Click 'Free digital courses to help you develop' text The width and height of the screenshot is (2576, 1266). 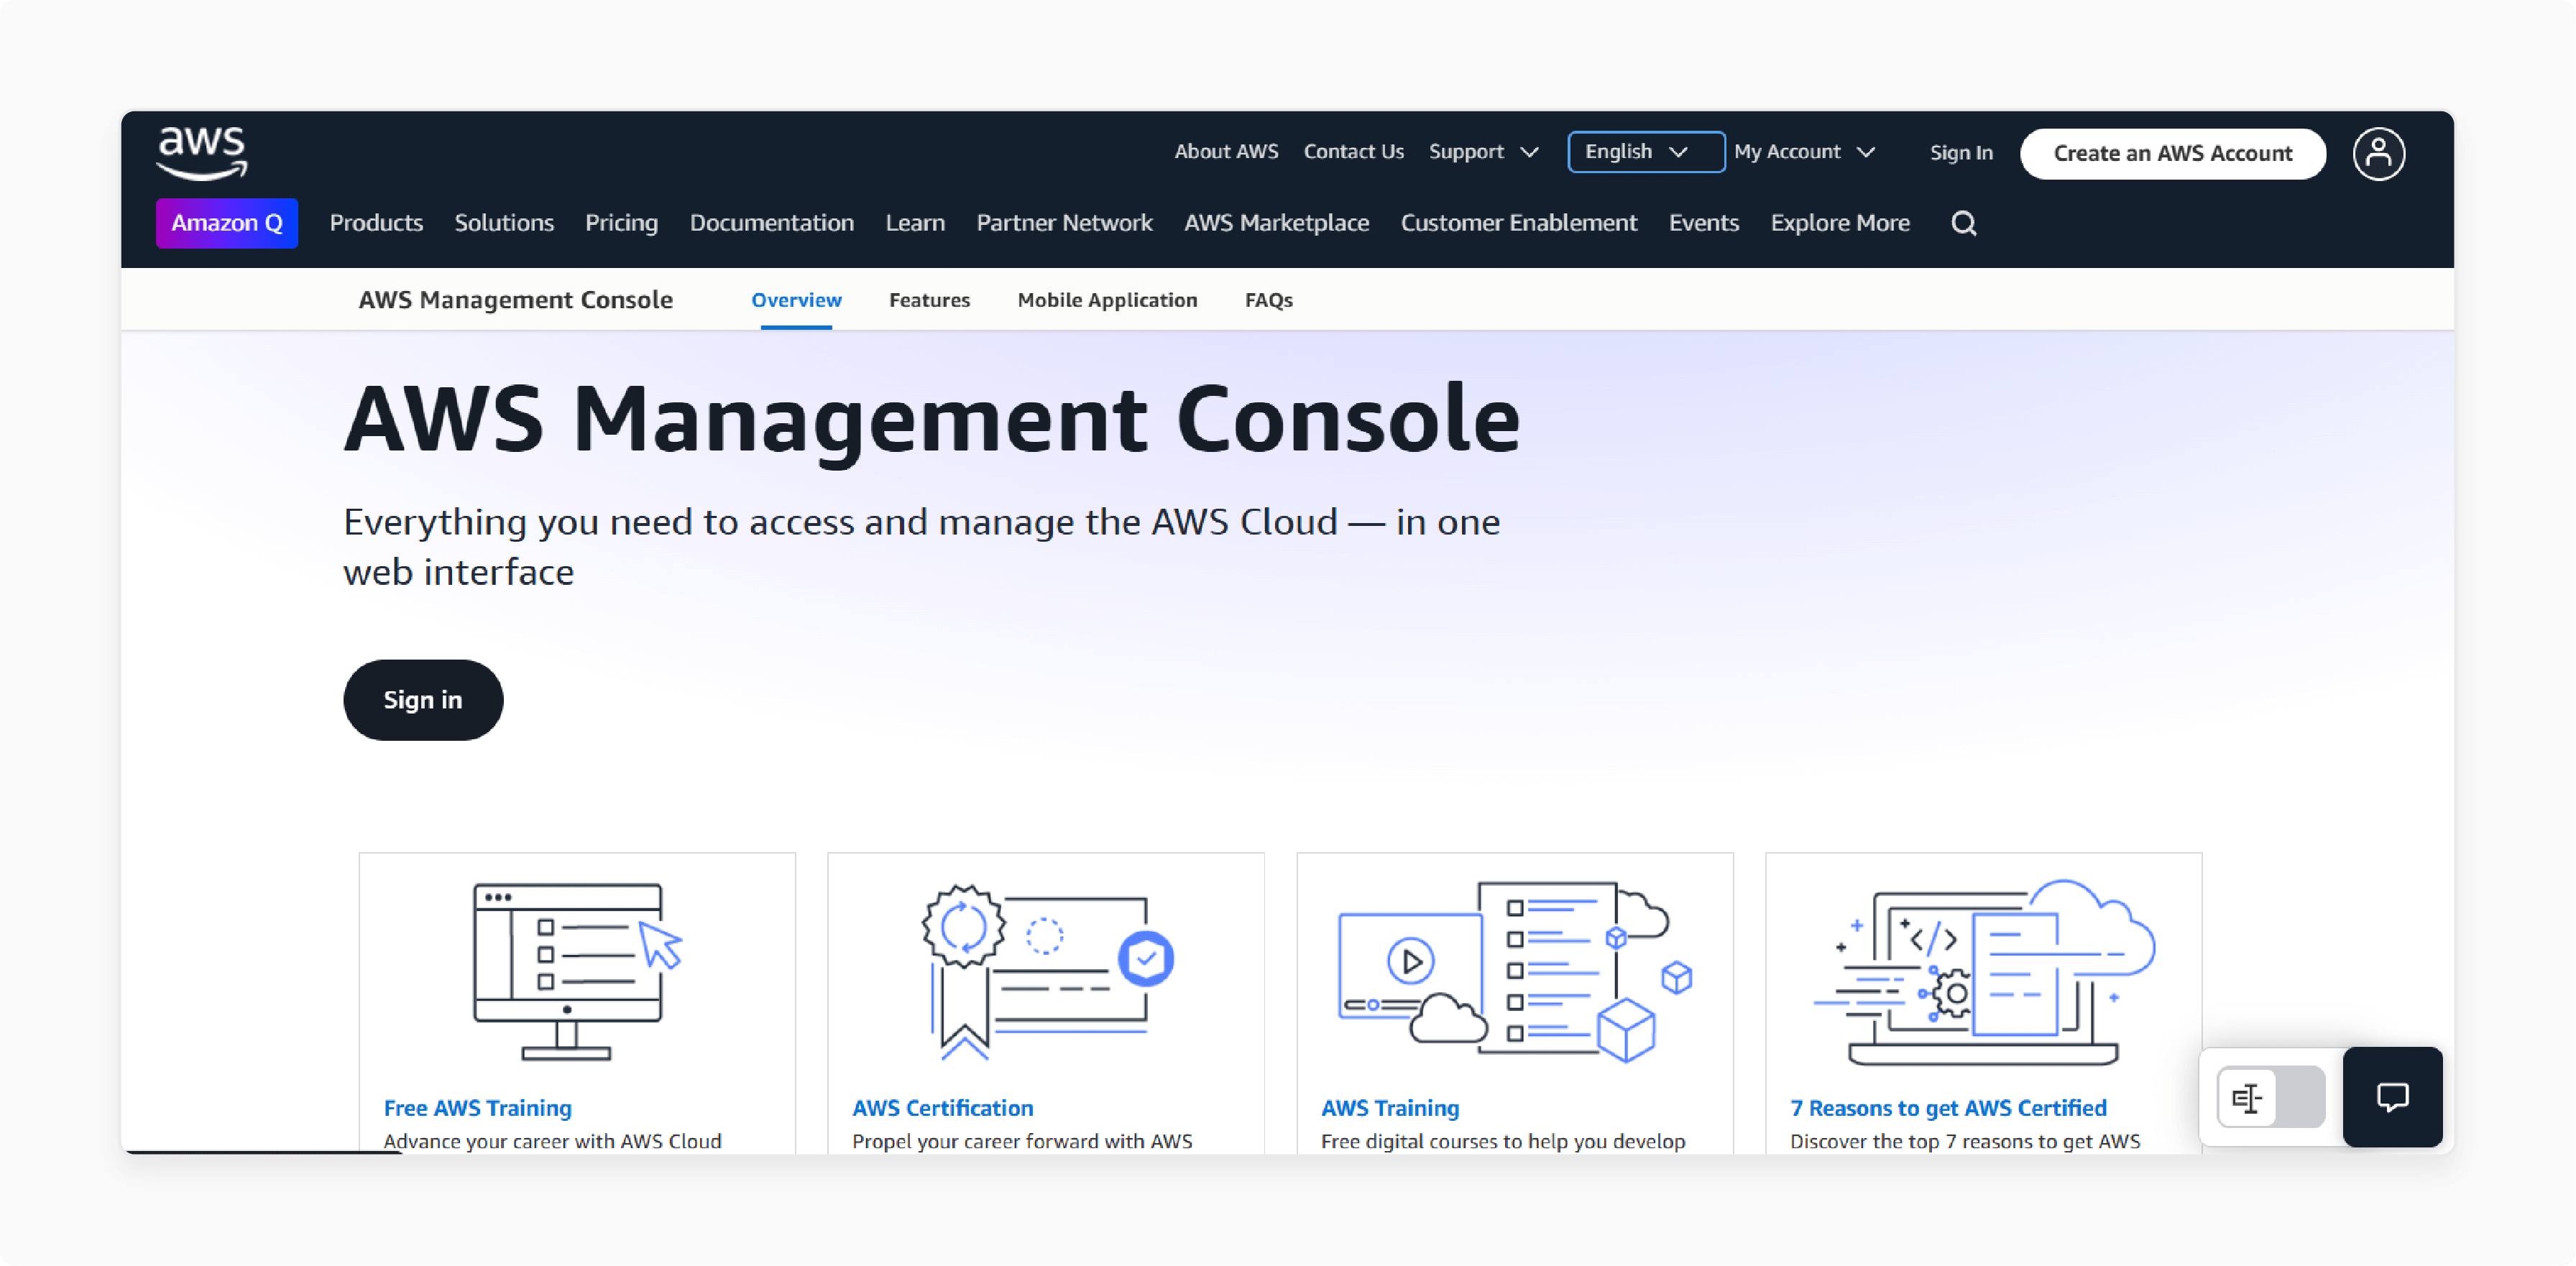click(x=1503, y=1141)
